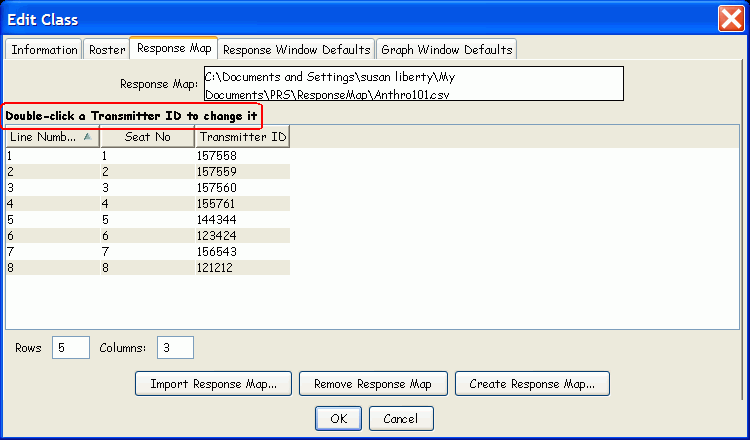Click Import Response Map button
Screen dimensions: 750x440
pyautogui.click(x=213, y=384)
